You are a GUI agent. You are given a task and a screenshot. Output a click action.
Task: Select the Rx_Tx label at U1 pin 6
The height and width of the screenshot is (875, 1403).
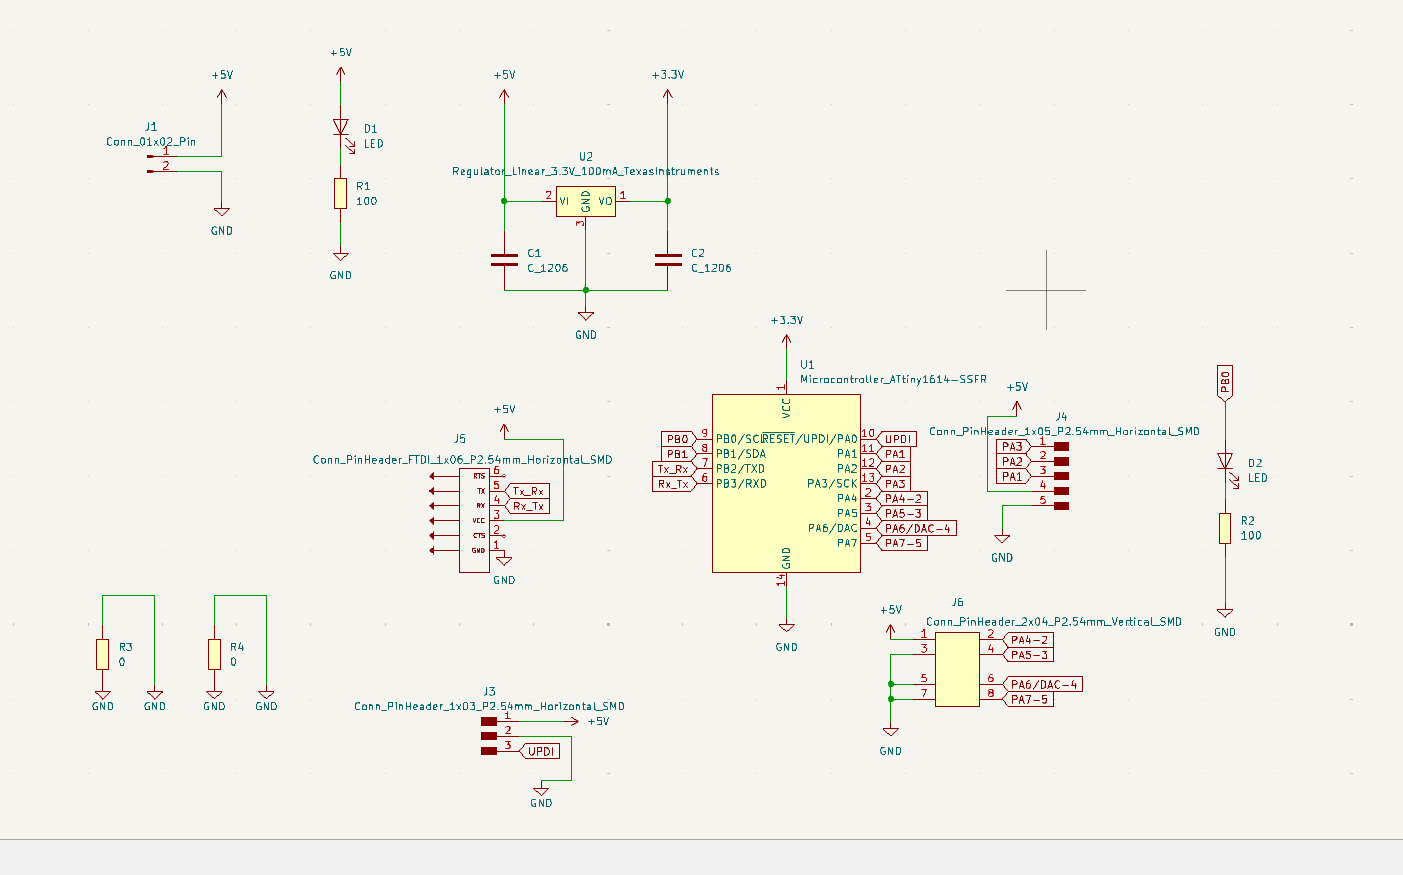[674, 484]
